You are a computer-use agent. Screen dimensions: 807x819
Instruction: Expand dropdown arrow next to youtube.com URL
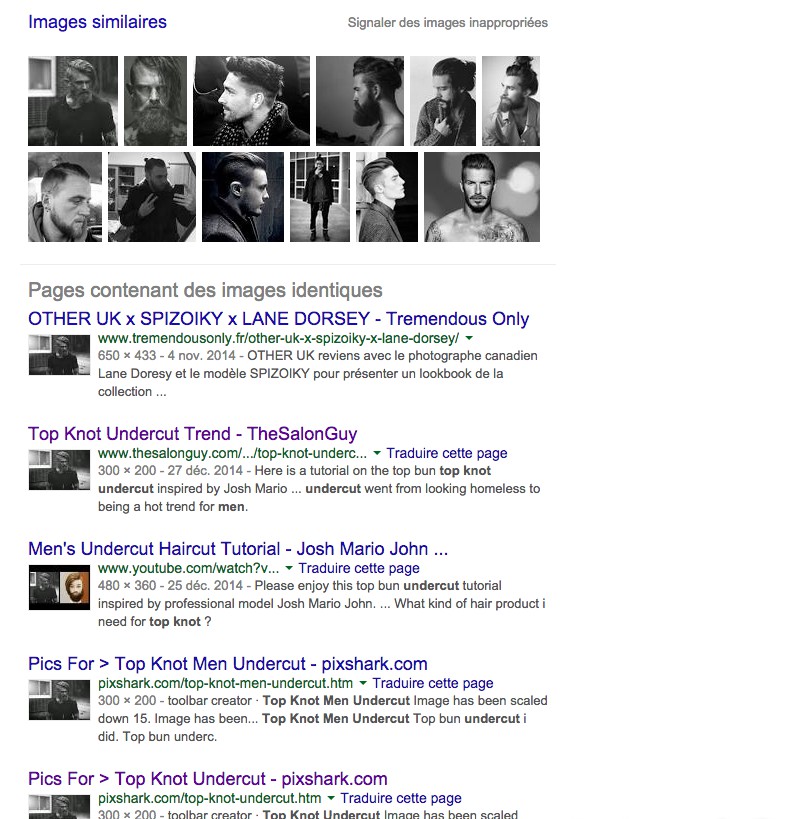pyautogui.click(x=289, y=568)
